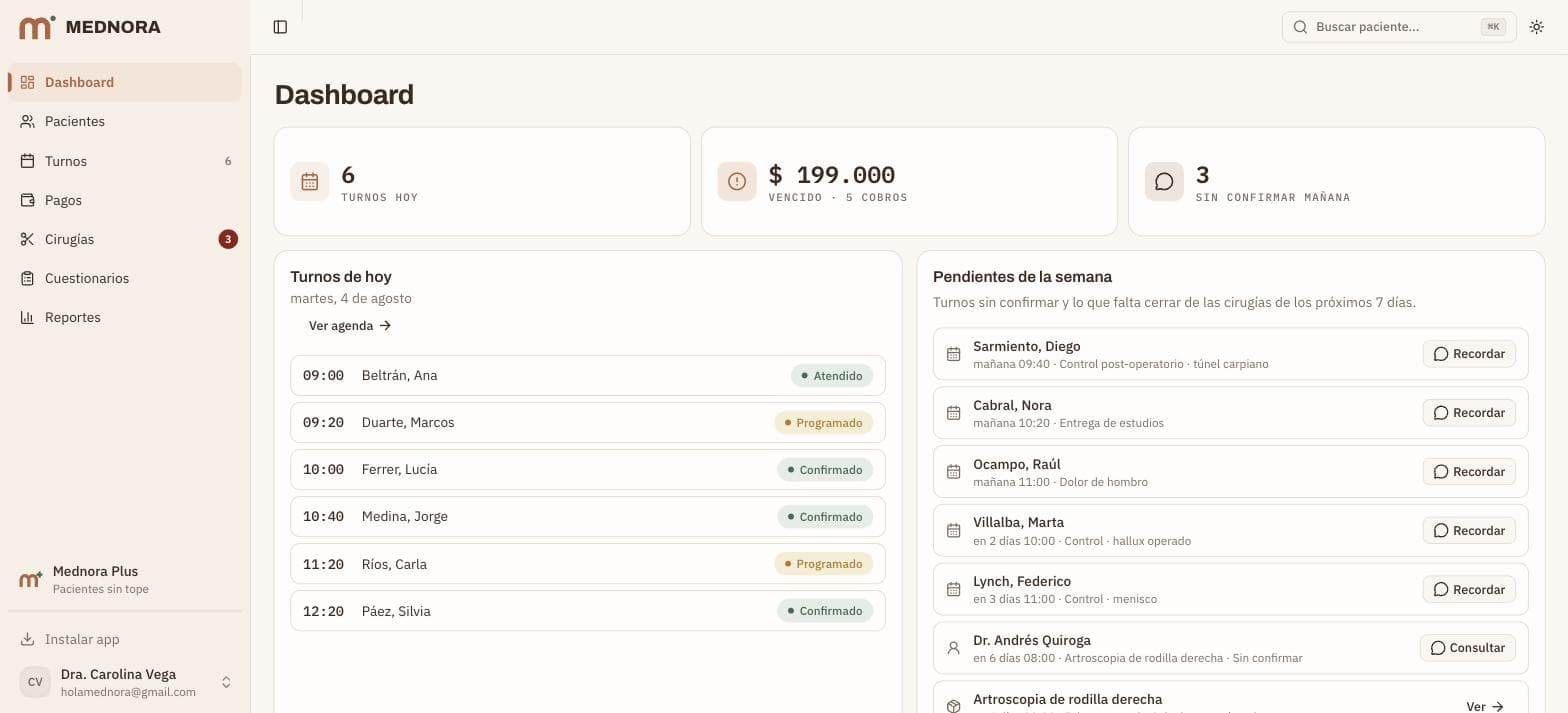Switch theme with the sun icon
This screenshot has height=713, width=1568.
coord(1537,27)
